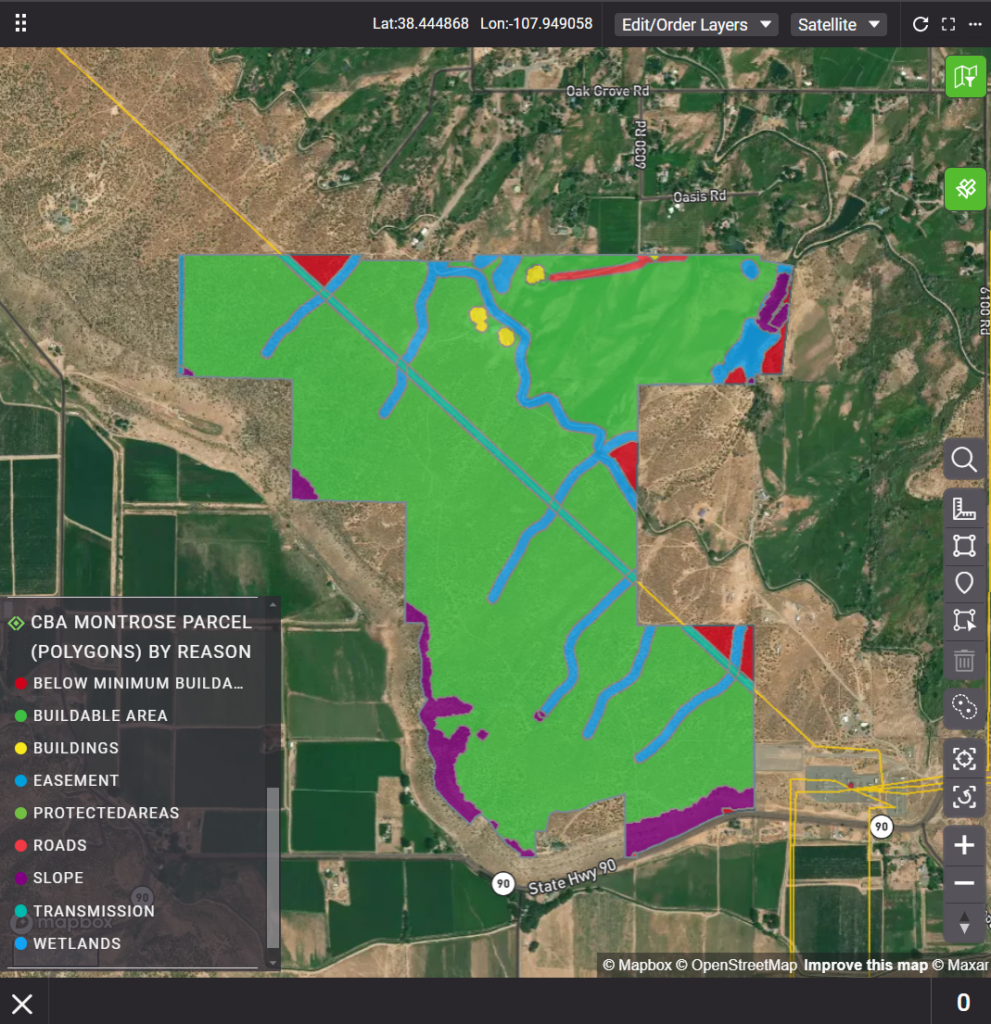Image resolution: width=991 pixels, height=1024 pixels.
Task: Zoom in with the plus button
Action: pyautogui.click(x=964, y=846)
